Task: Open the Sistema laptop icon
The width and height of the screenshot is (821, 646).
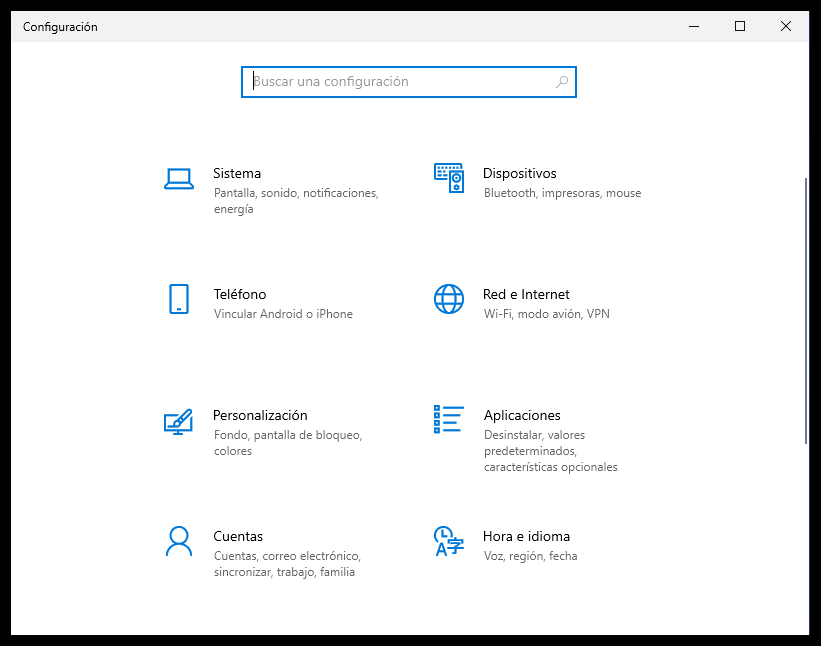Action: (x=179, y=179)
